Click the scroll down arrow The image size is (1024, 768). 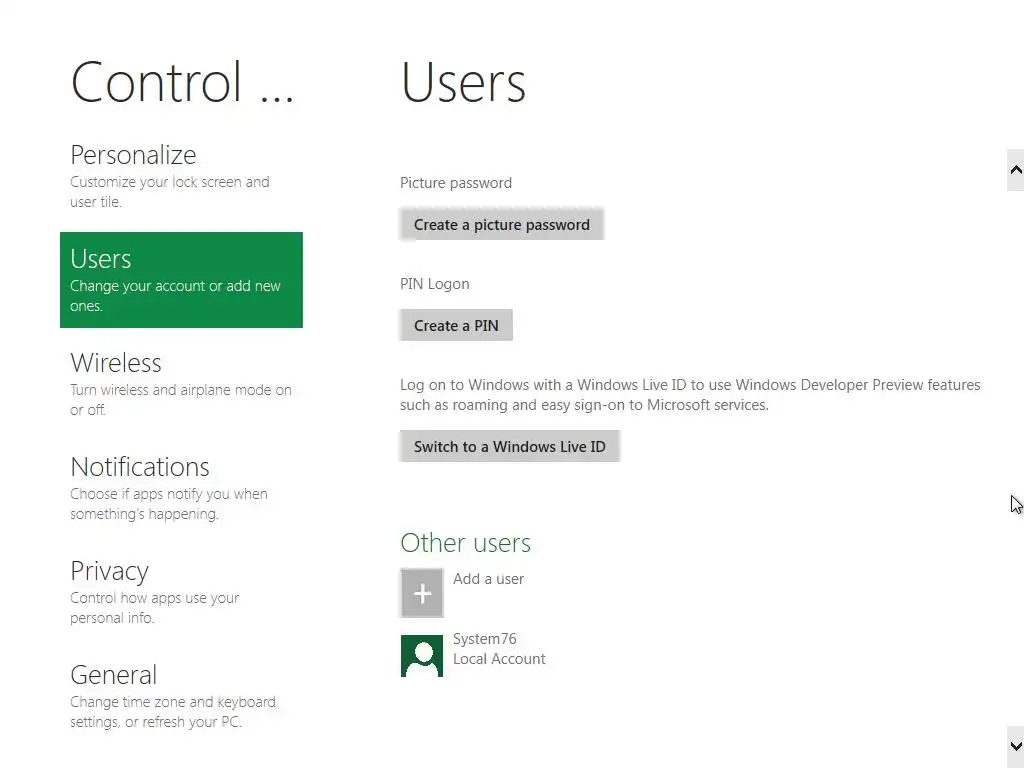[1016, 746]
